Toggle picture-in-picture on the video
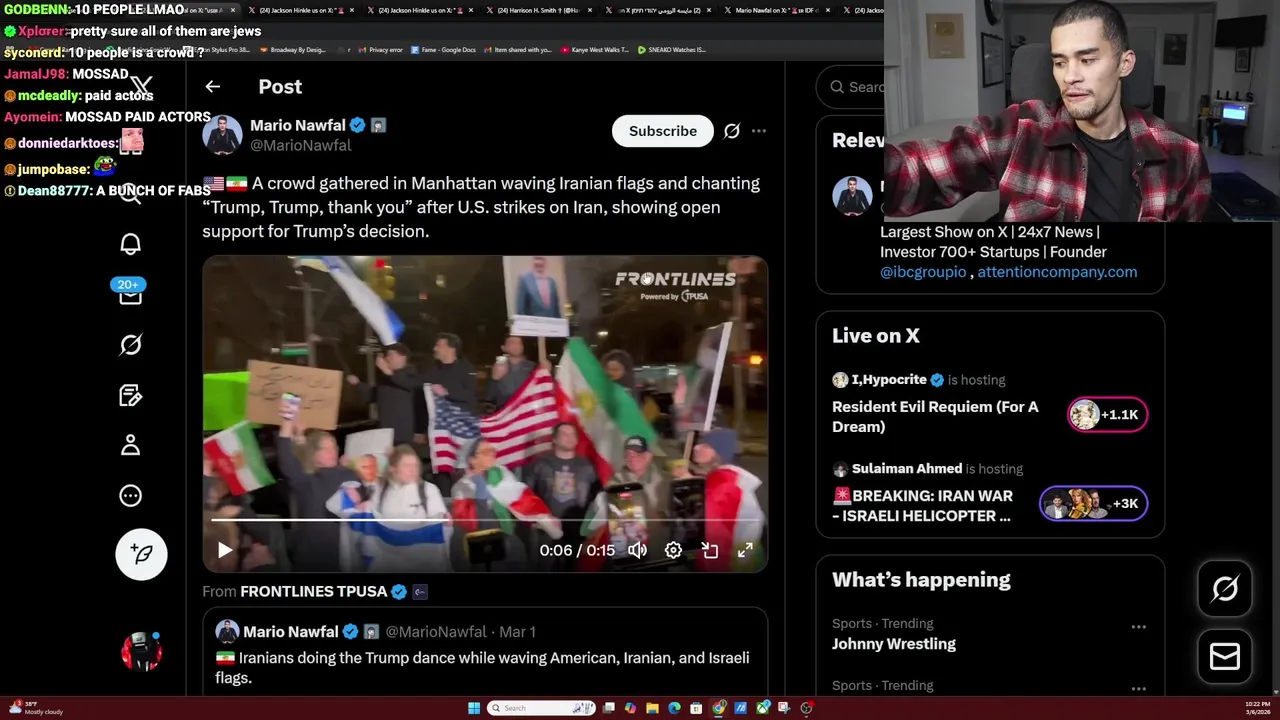1280x720 pixels. pyautogui.click(x=709, y=550)
